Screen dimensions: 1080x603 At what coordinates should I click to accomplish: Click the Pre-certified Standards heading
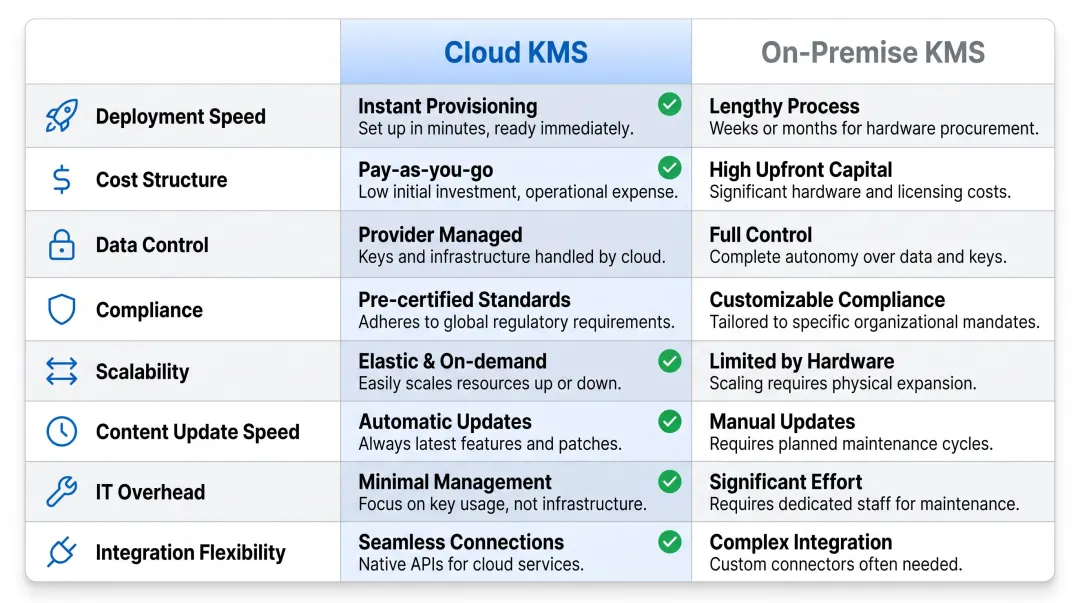click(464, 300)
